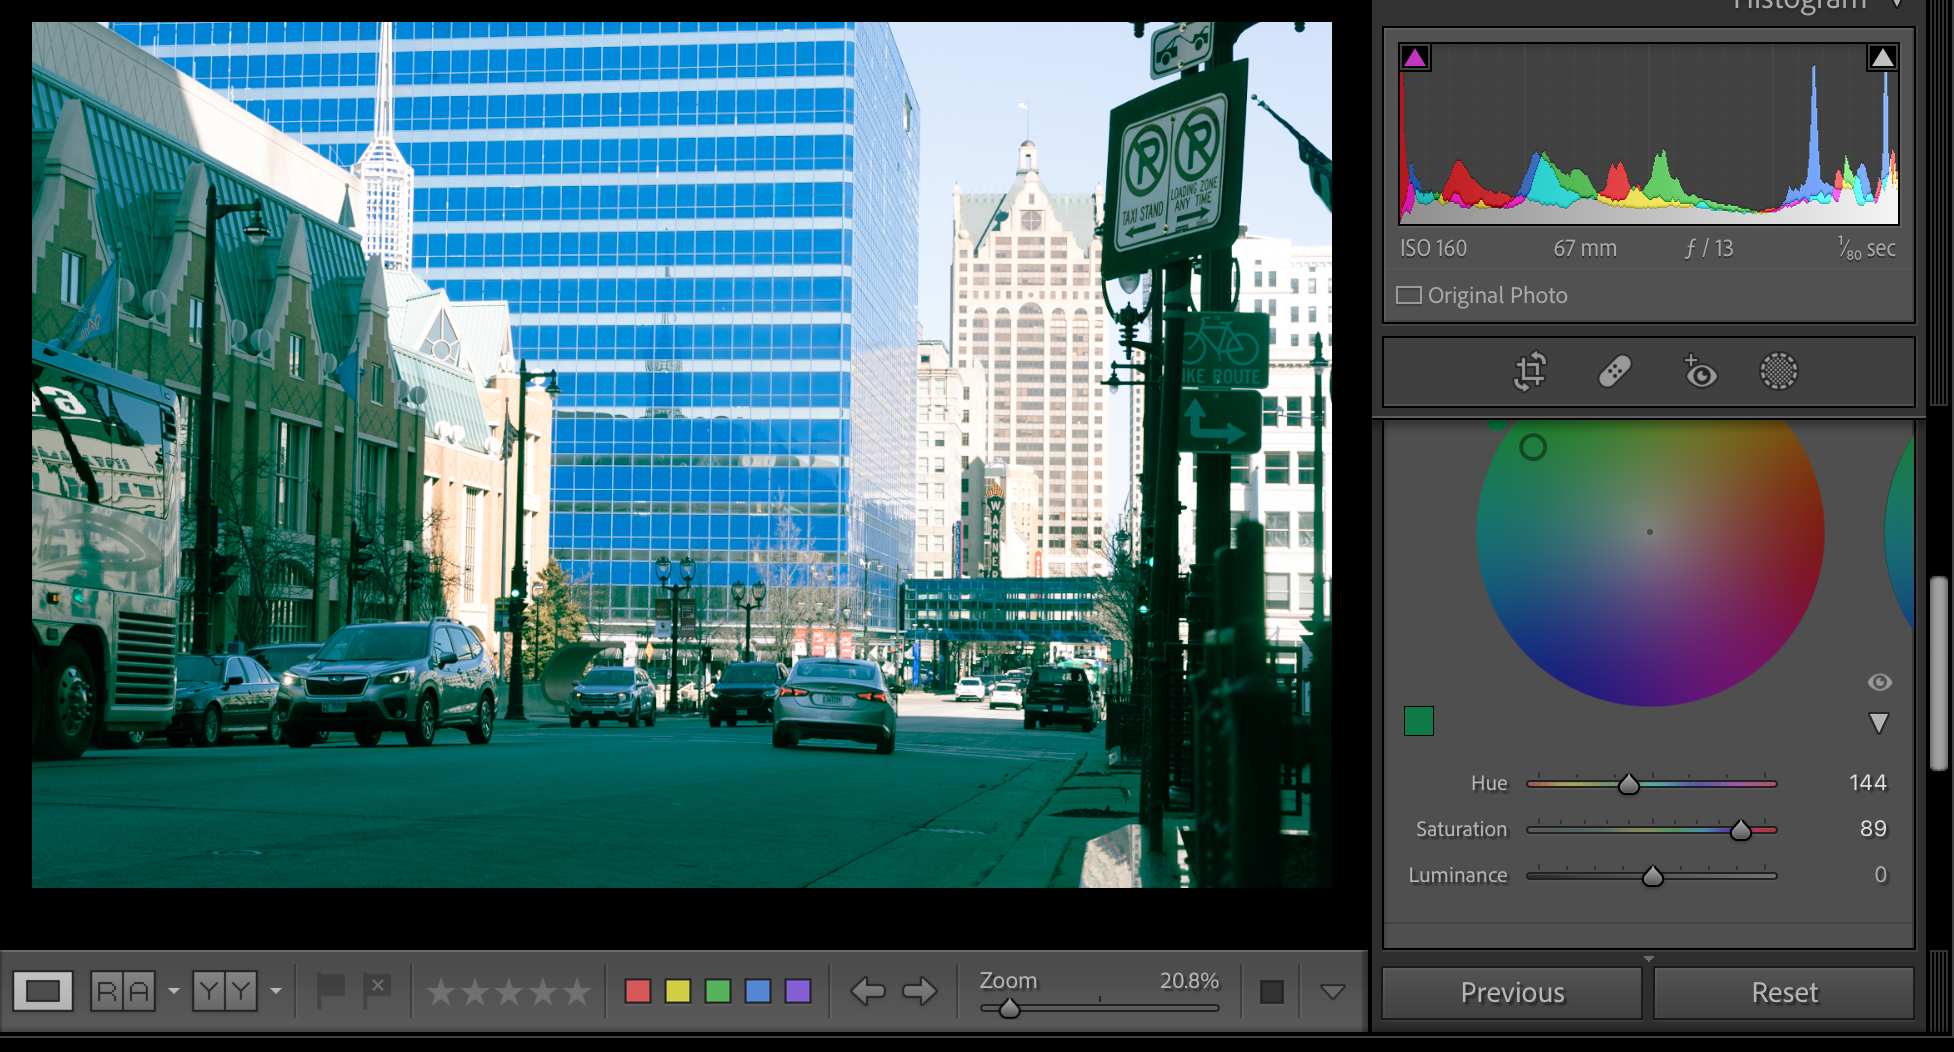Open the Healing Brush tool
The width and height of the screenshot is (1954, 1052).
tap(1615, 371)
